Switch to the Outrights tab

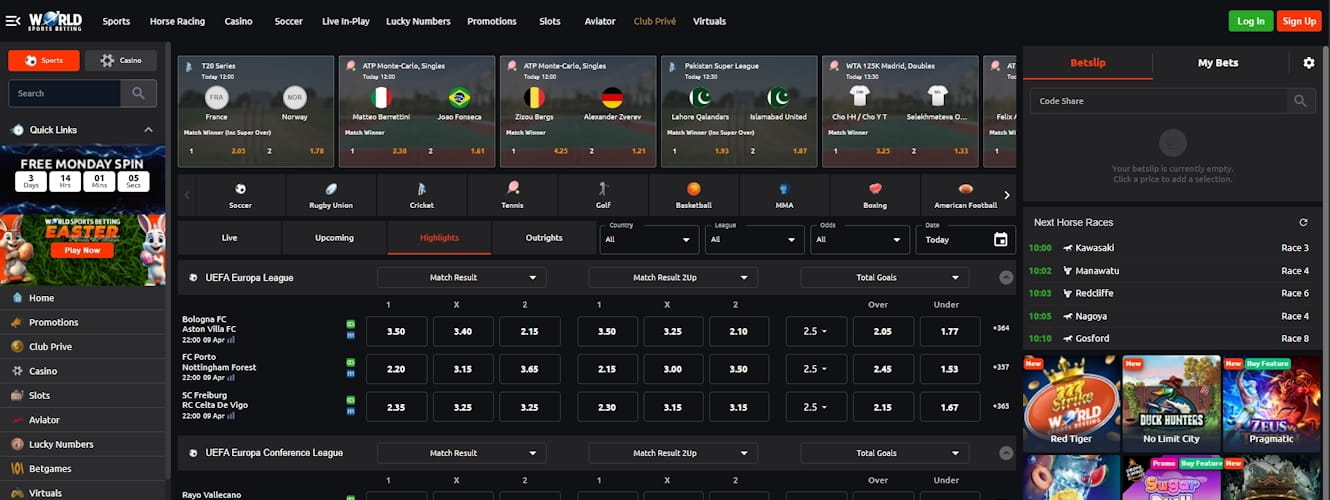tap(544, 238)
